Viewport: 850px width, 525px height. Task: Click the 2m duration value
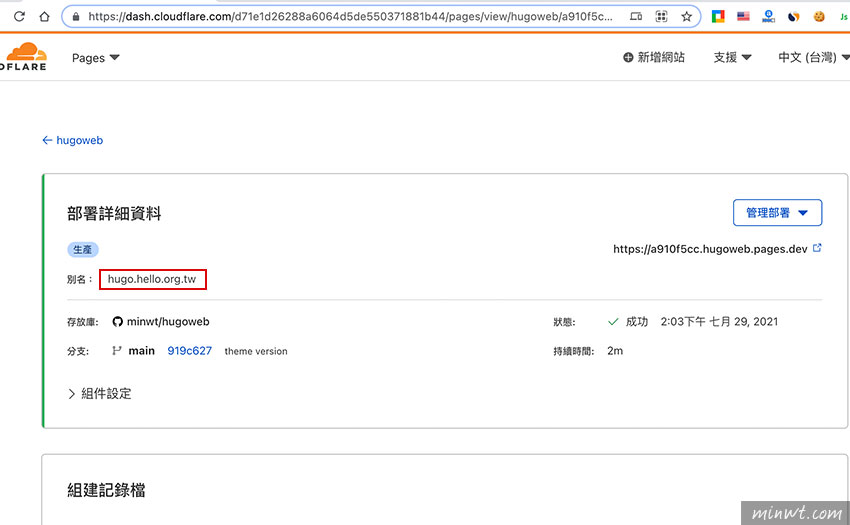pyautogui.click(x=615, y=351)
